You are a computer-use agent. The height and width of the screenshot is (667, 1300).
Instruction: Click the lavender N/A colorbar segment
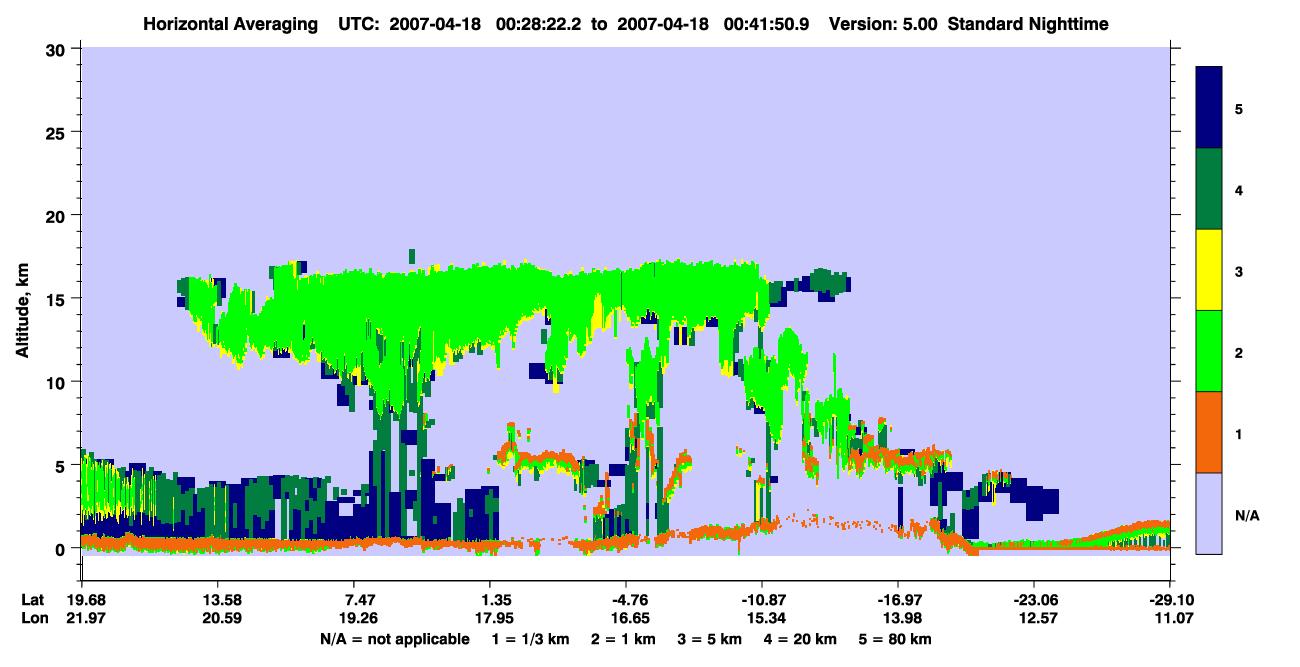(1209, 513)
